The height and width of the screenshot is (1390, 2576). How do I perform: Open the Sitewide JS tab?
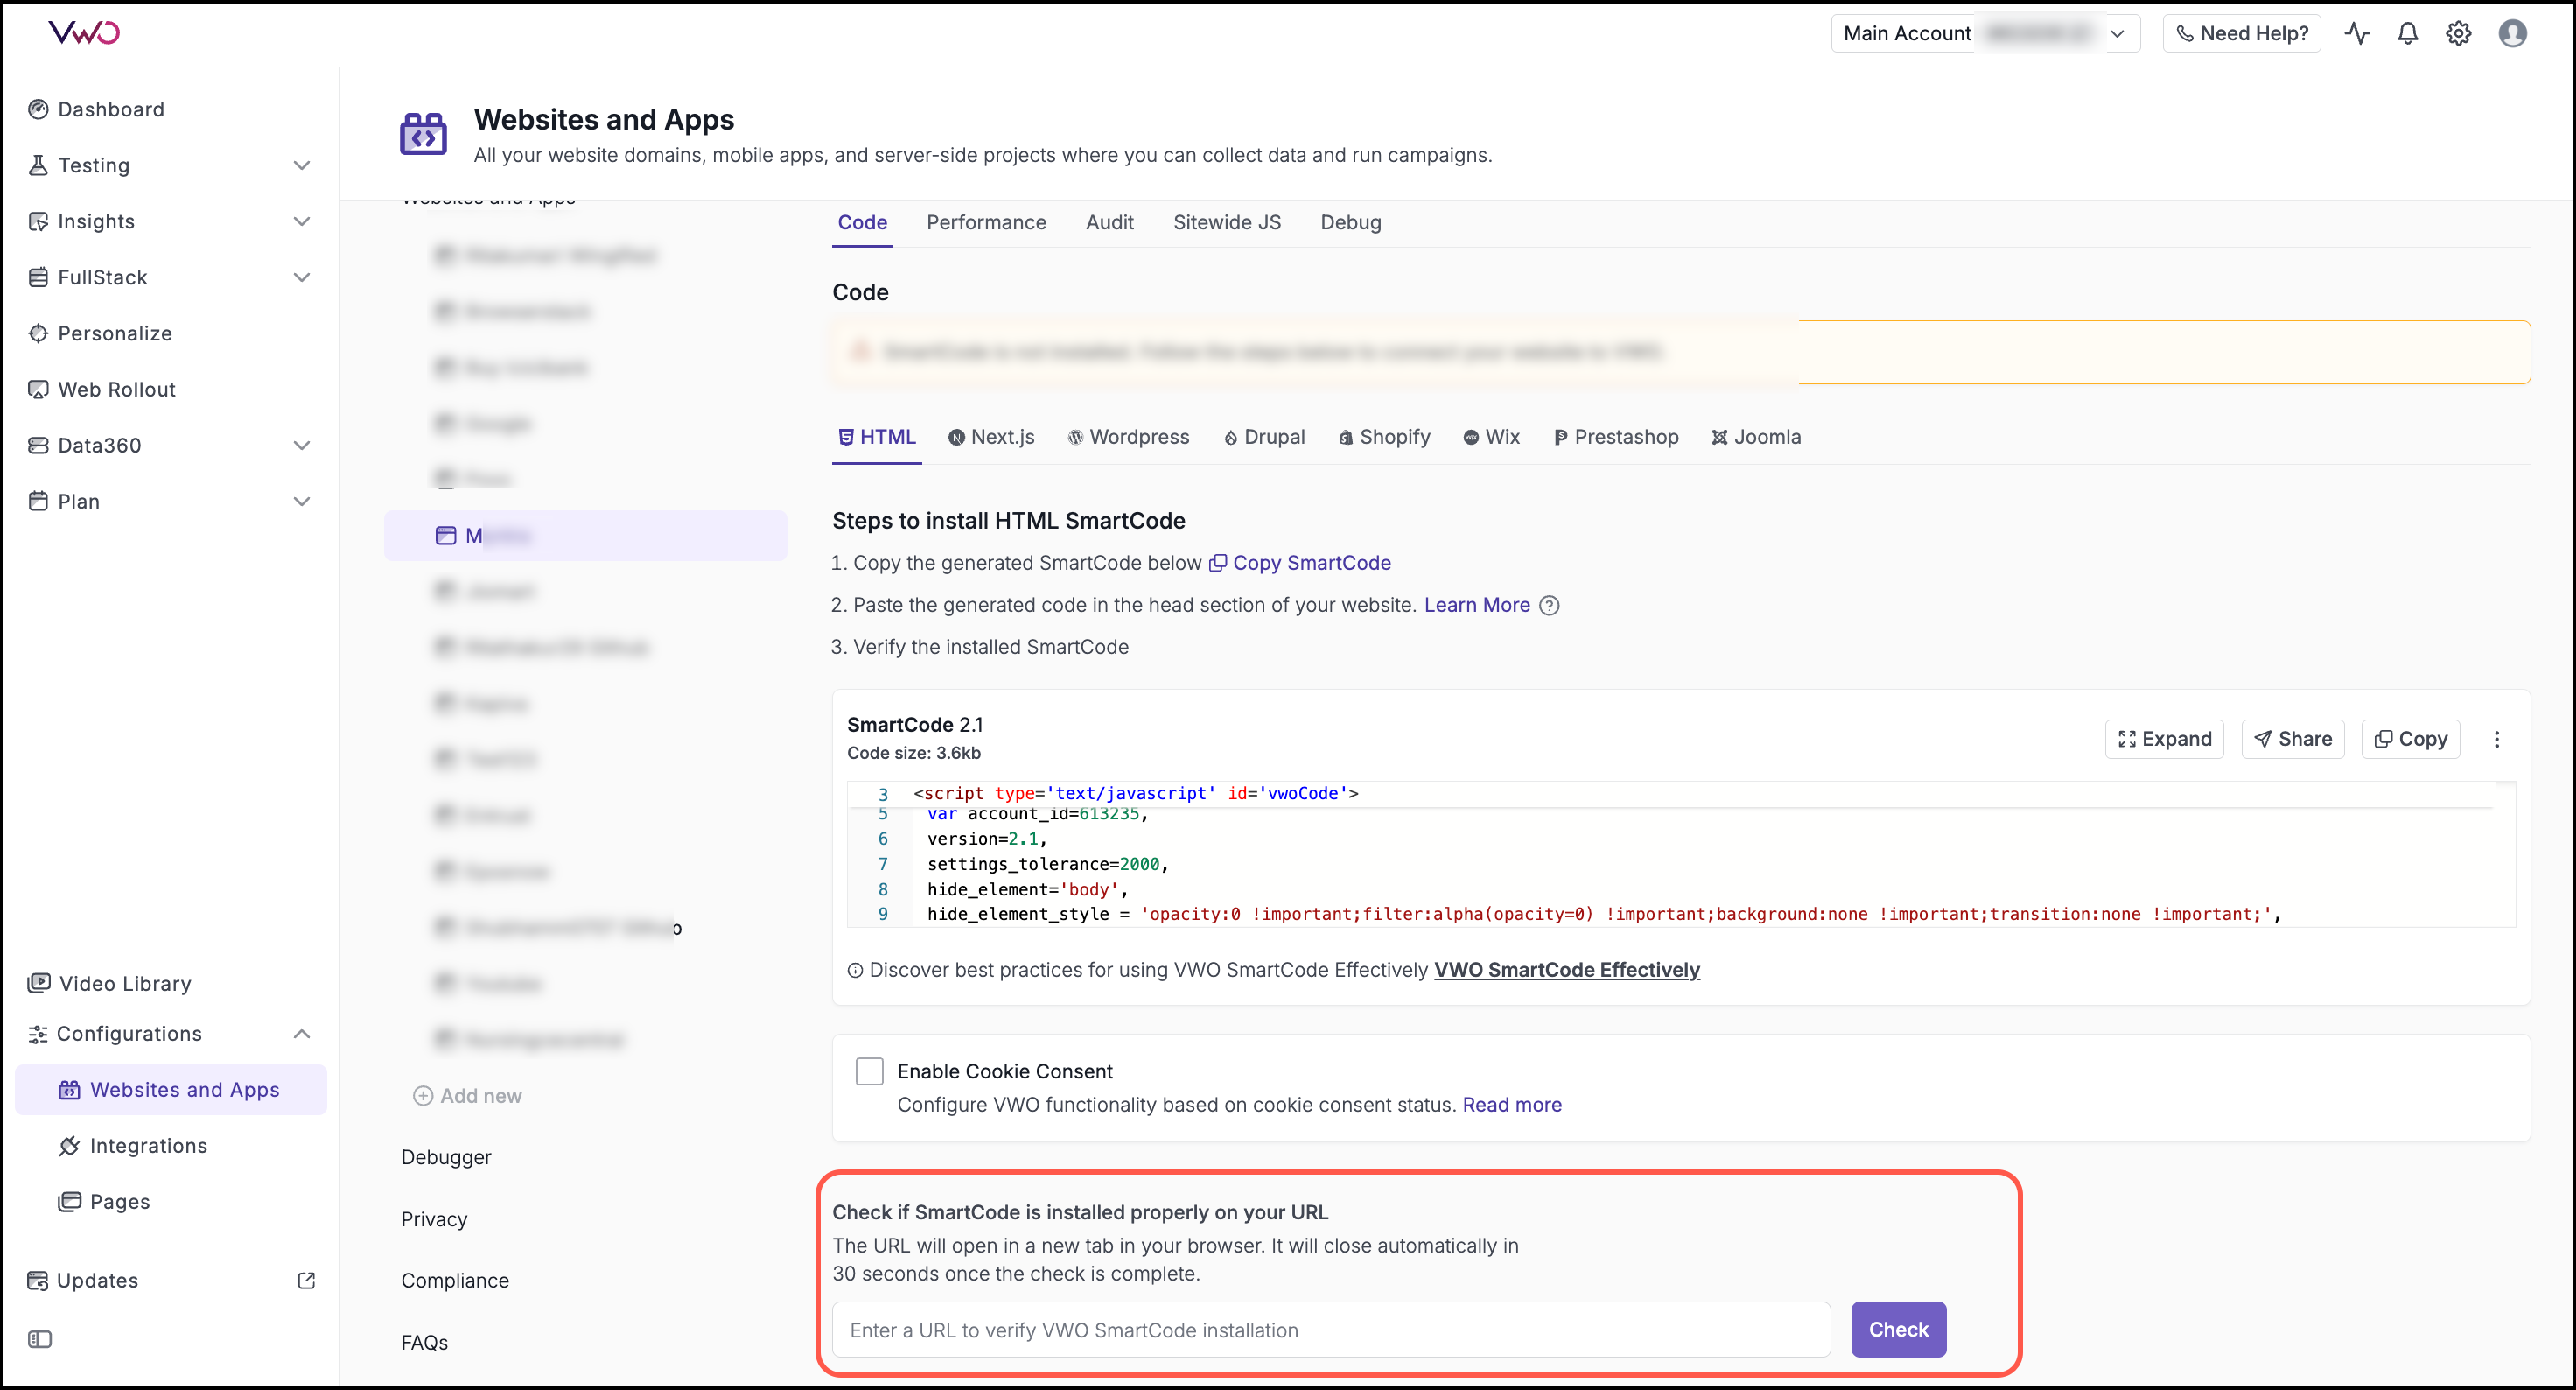(1226, 222)
